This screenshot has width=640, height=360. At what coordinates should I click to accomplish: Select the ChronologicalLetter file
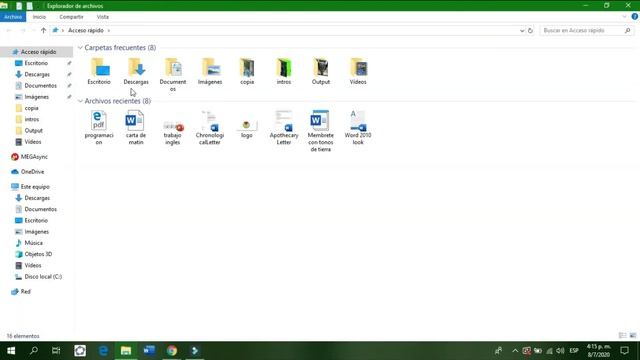click(210, 127)
